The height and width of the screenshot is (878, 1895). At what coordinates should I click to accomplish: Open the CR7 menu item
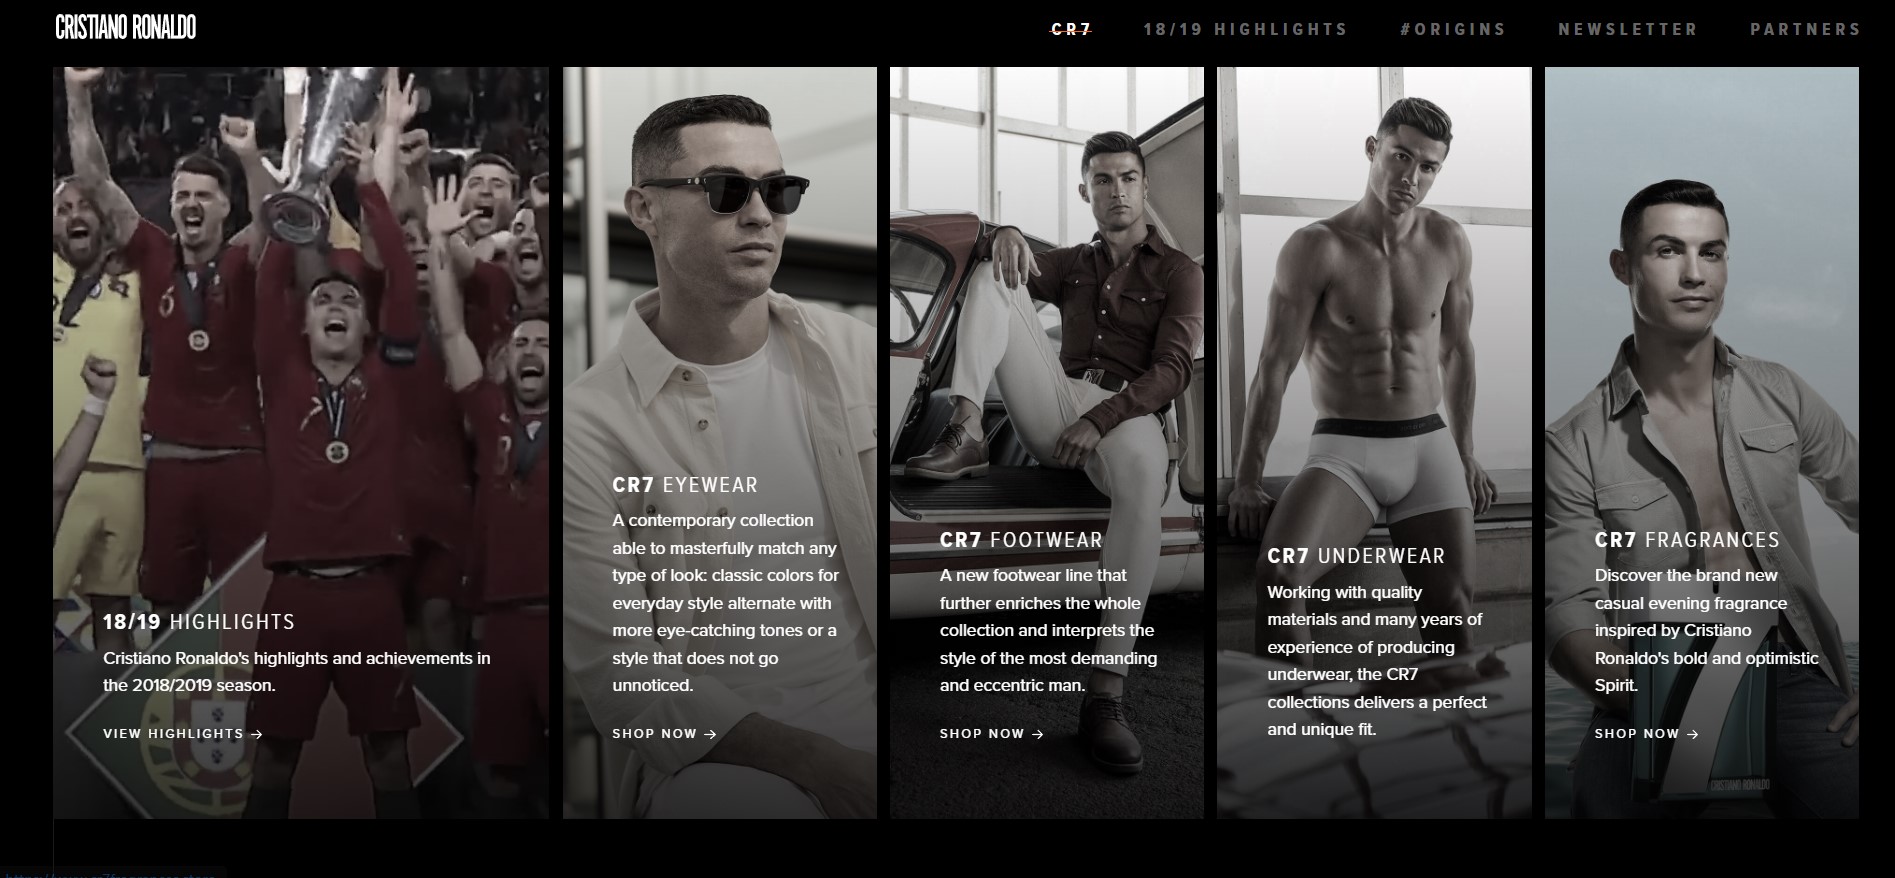(x=1071, y=29)
